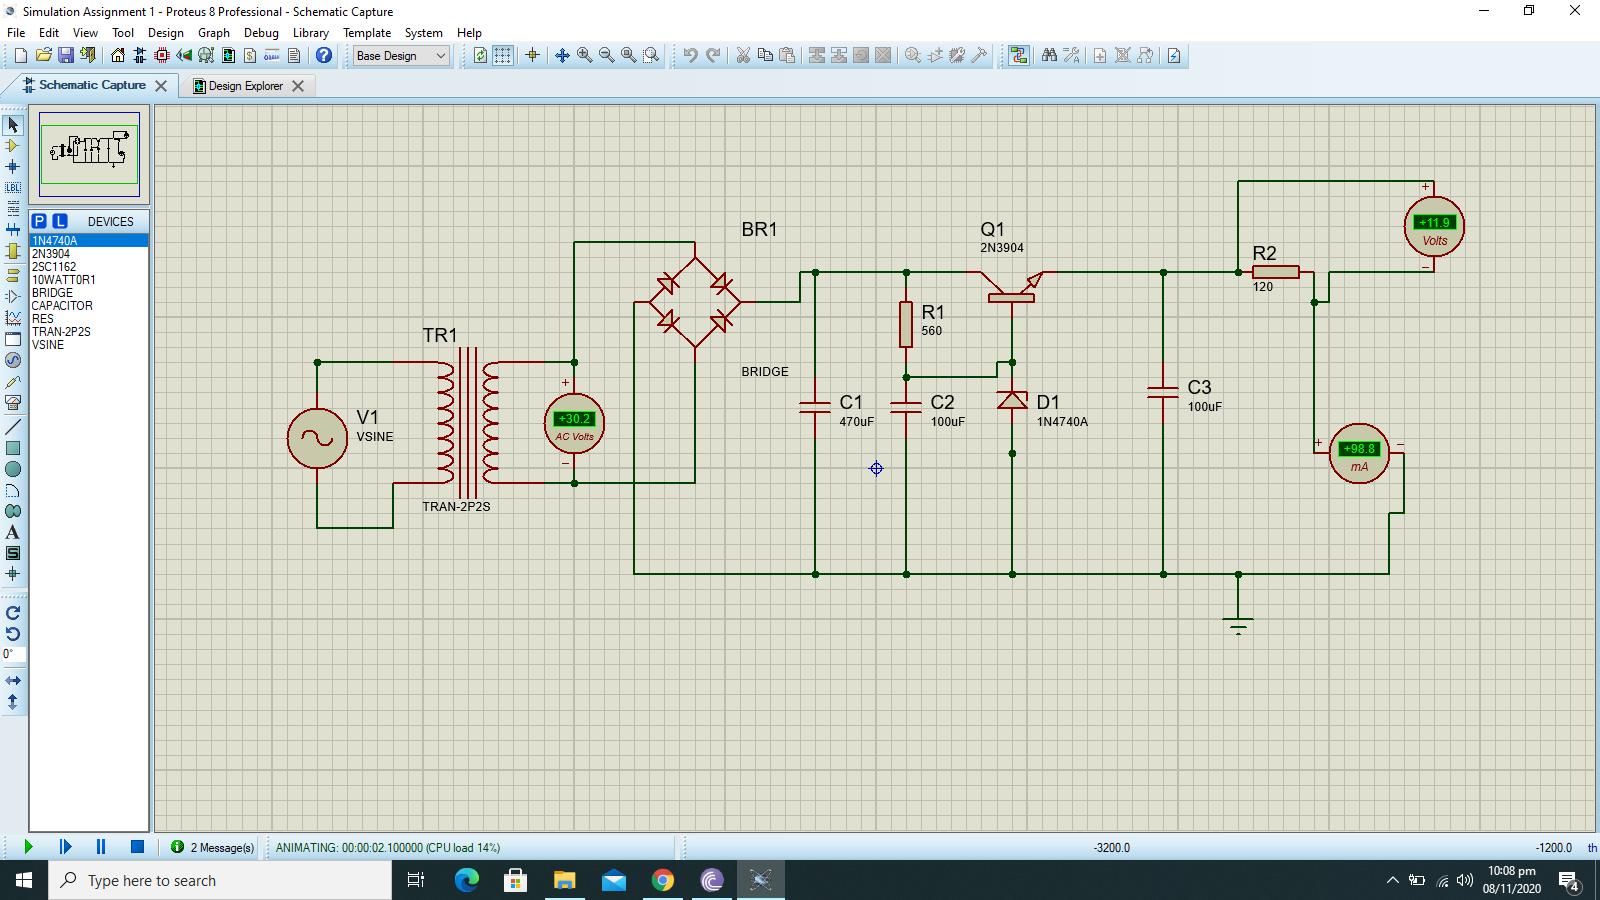Screen dimensions: 1600x900
Task: Click the P pick devices button
Action: [39, 221]
